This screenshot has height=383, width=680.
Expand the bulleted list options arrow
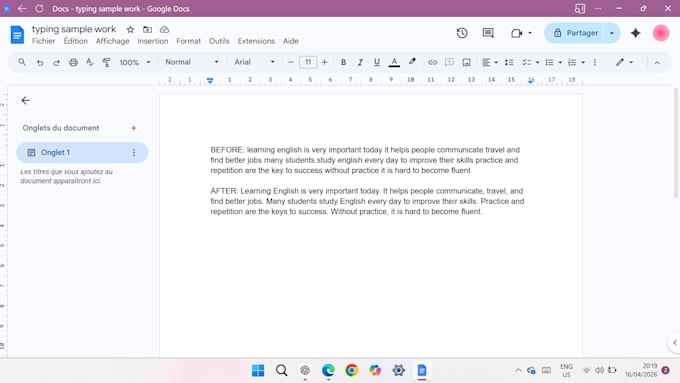[560, 62]
